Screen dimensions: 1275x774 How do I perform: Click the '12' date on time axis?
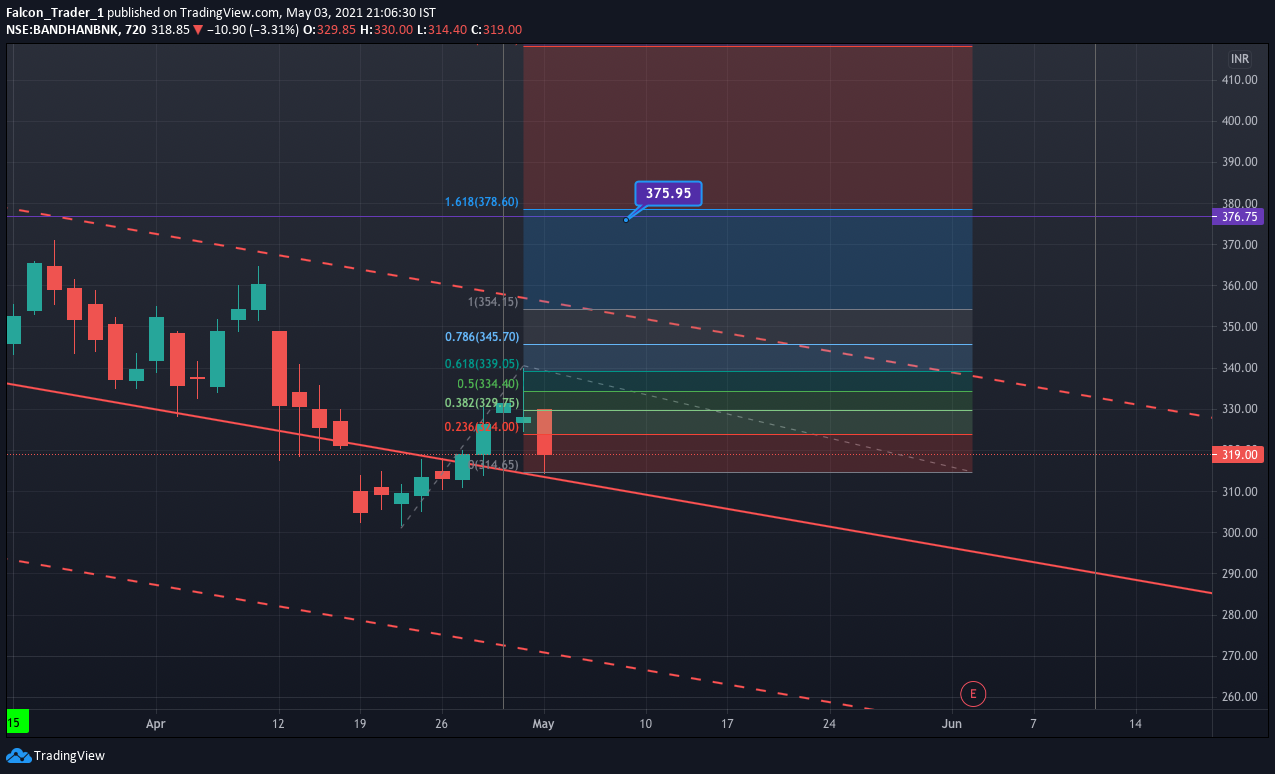click(x=278, y=722)
